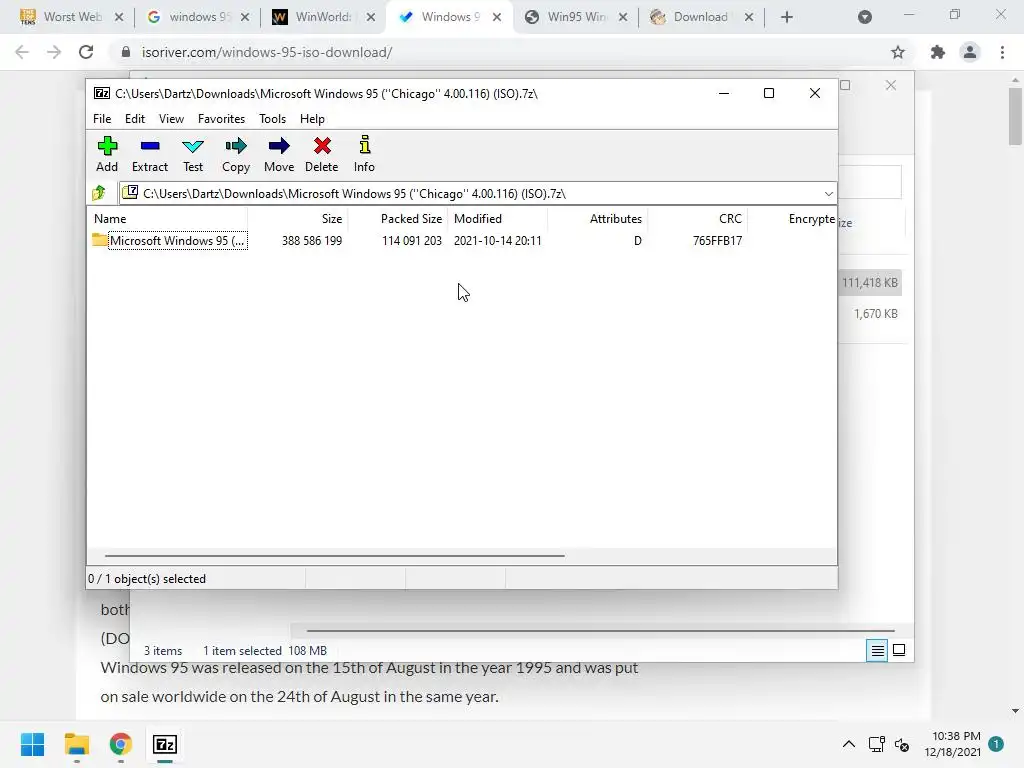Open File Explorer from the taskbar
Screen dimensions: 1024x768
tap(76, 744)
